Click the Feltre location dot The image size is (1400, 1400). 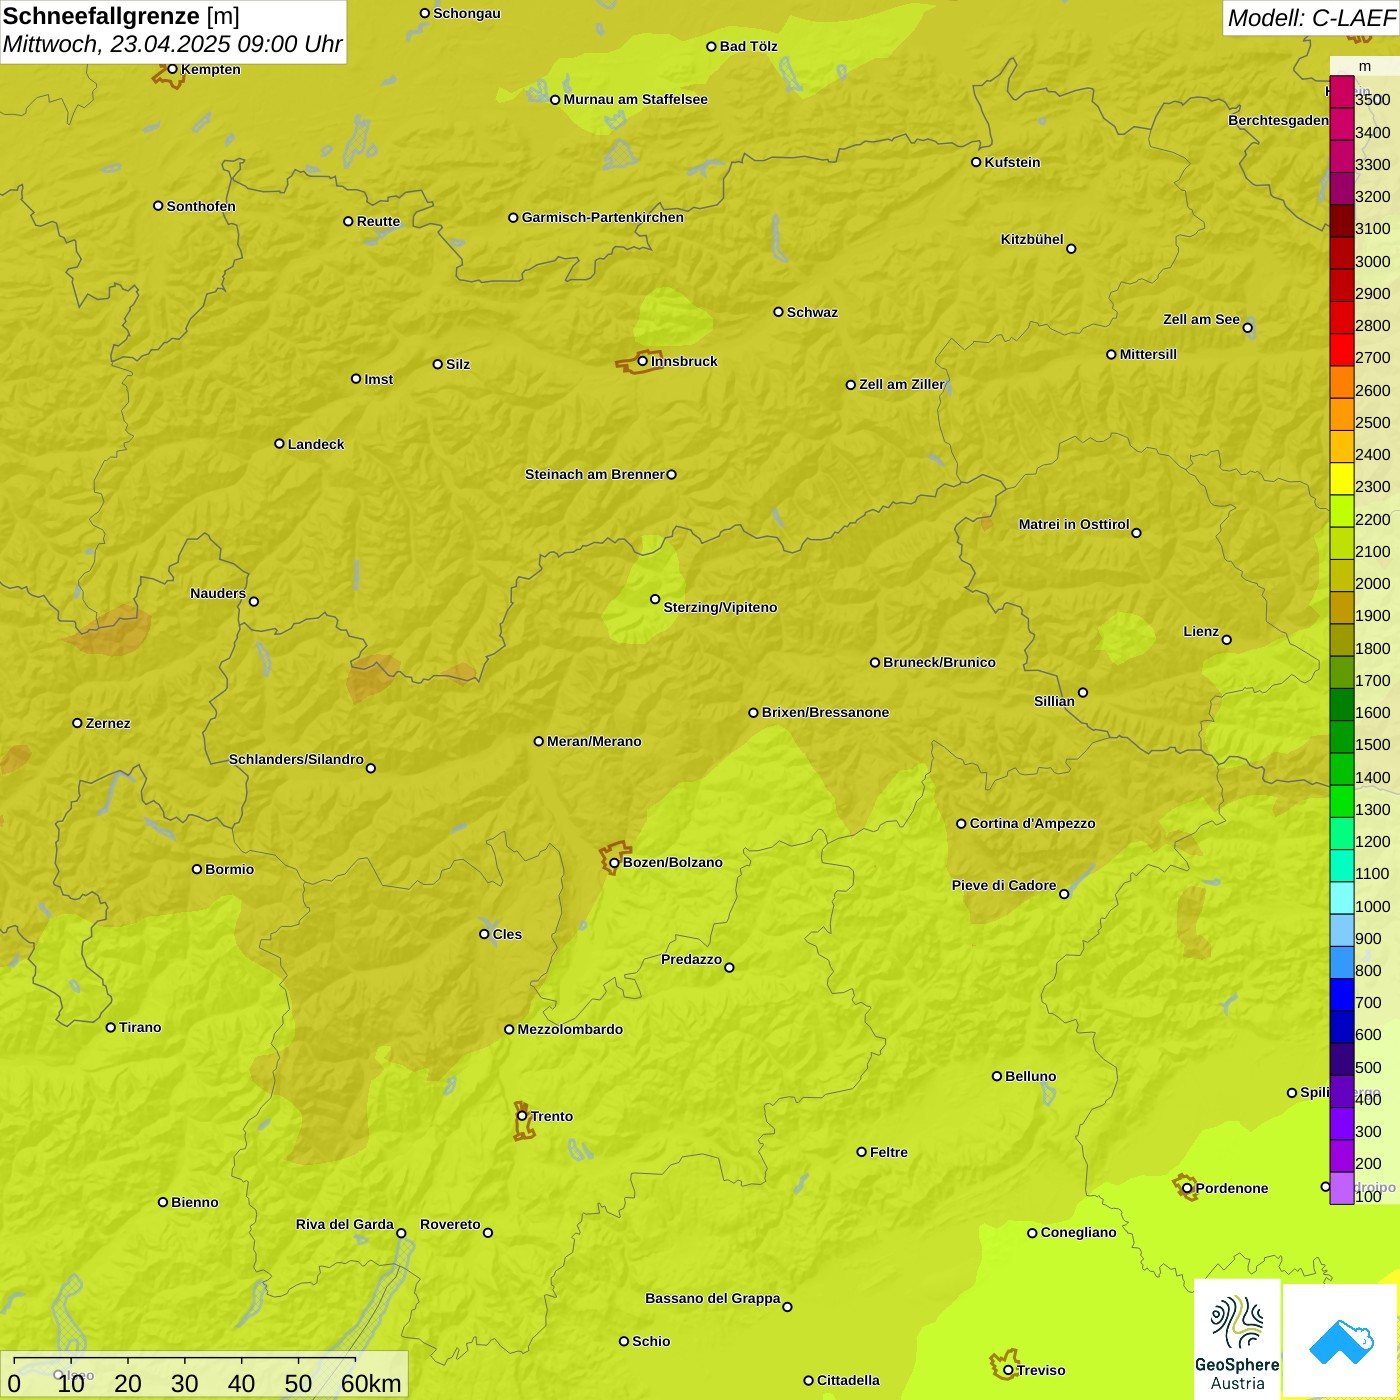coord(861,1152)
